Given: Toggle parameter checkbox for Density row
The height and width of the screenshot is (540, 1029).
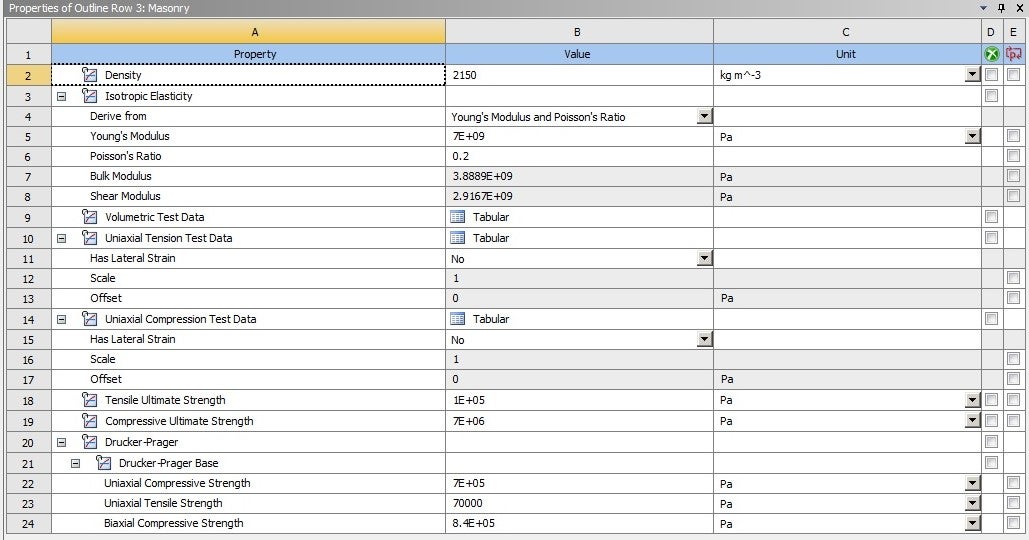Looking at the screenshot, I should click(x=1014, y=75).
